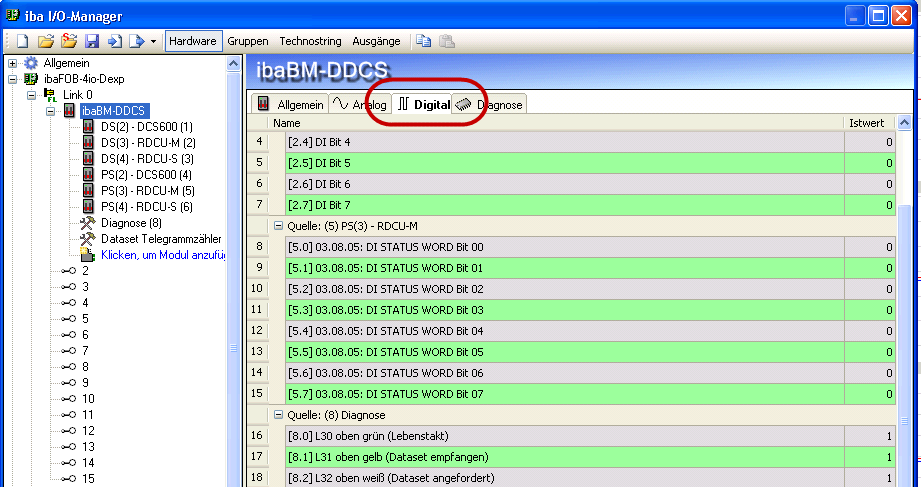Click the Save diskette toolbar icon
Viewport: 921px width, 487px height.
click(x=92, y=41)
